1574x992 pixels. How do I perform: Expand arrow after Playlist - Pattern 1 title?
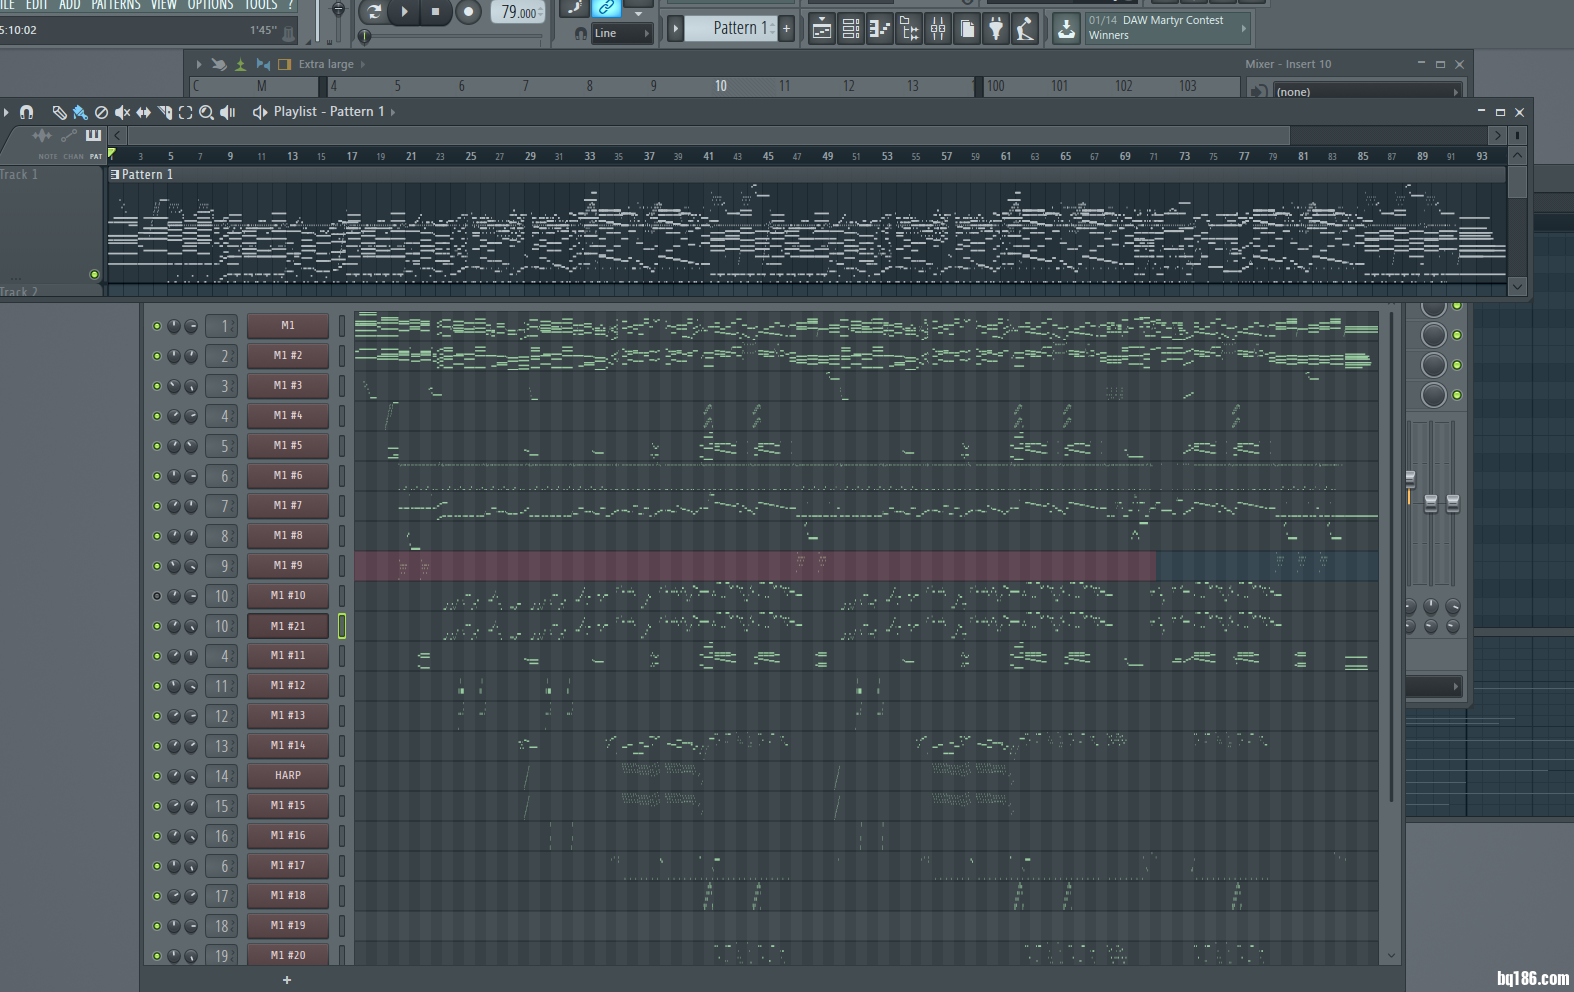pyautogui.click(x=393, y=112)
